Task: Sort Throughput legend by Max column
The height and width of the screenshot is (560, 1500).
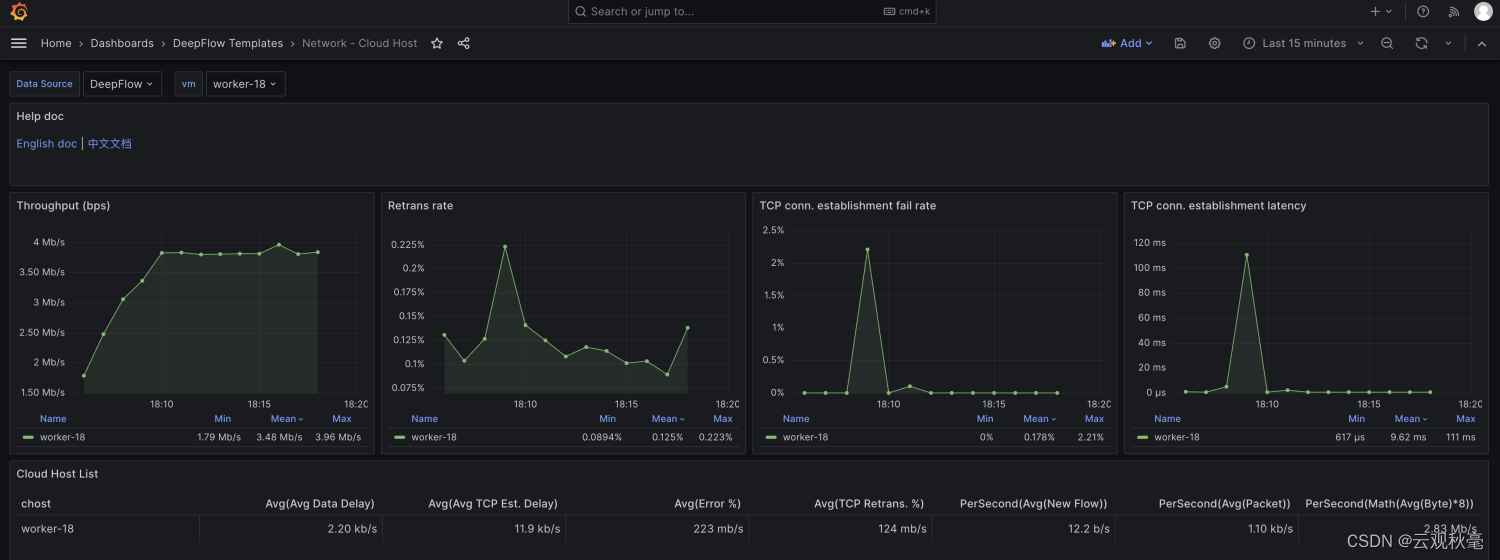Action: coord(341,419)
